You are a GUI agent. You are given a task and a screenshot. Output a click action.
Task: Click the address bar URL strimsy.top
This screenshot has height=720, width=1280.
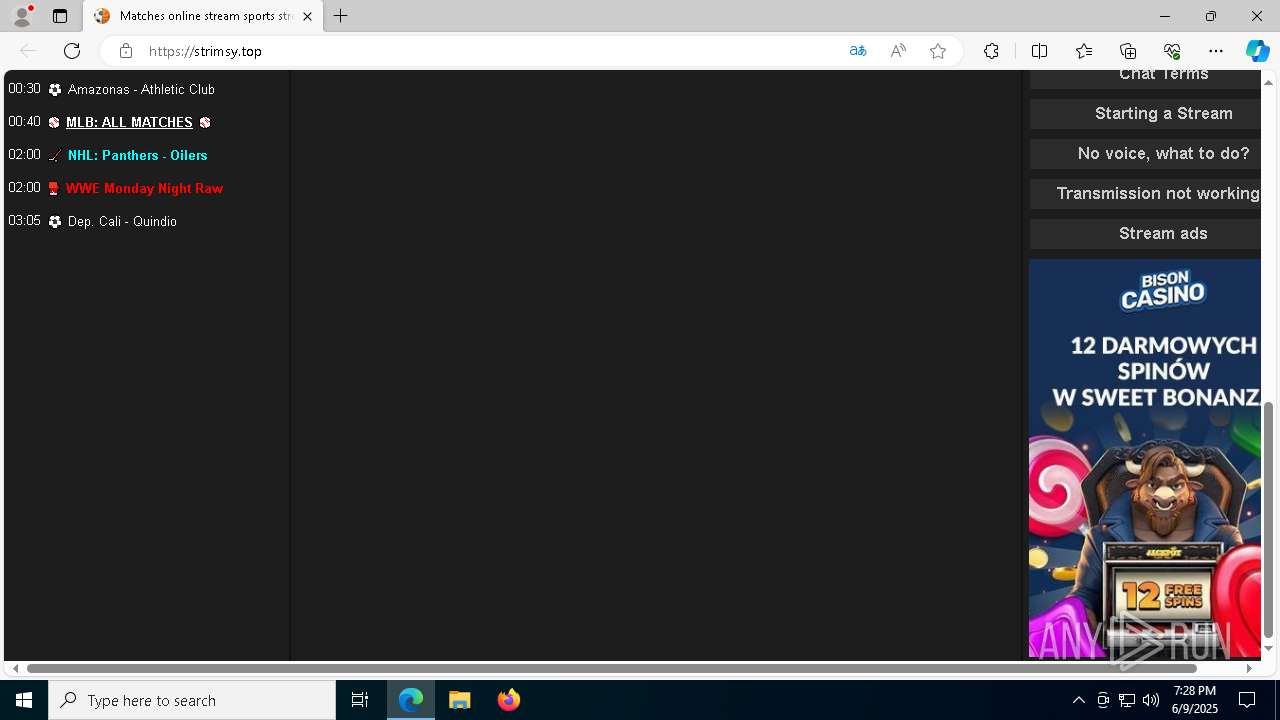click(205, 51)
